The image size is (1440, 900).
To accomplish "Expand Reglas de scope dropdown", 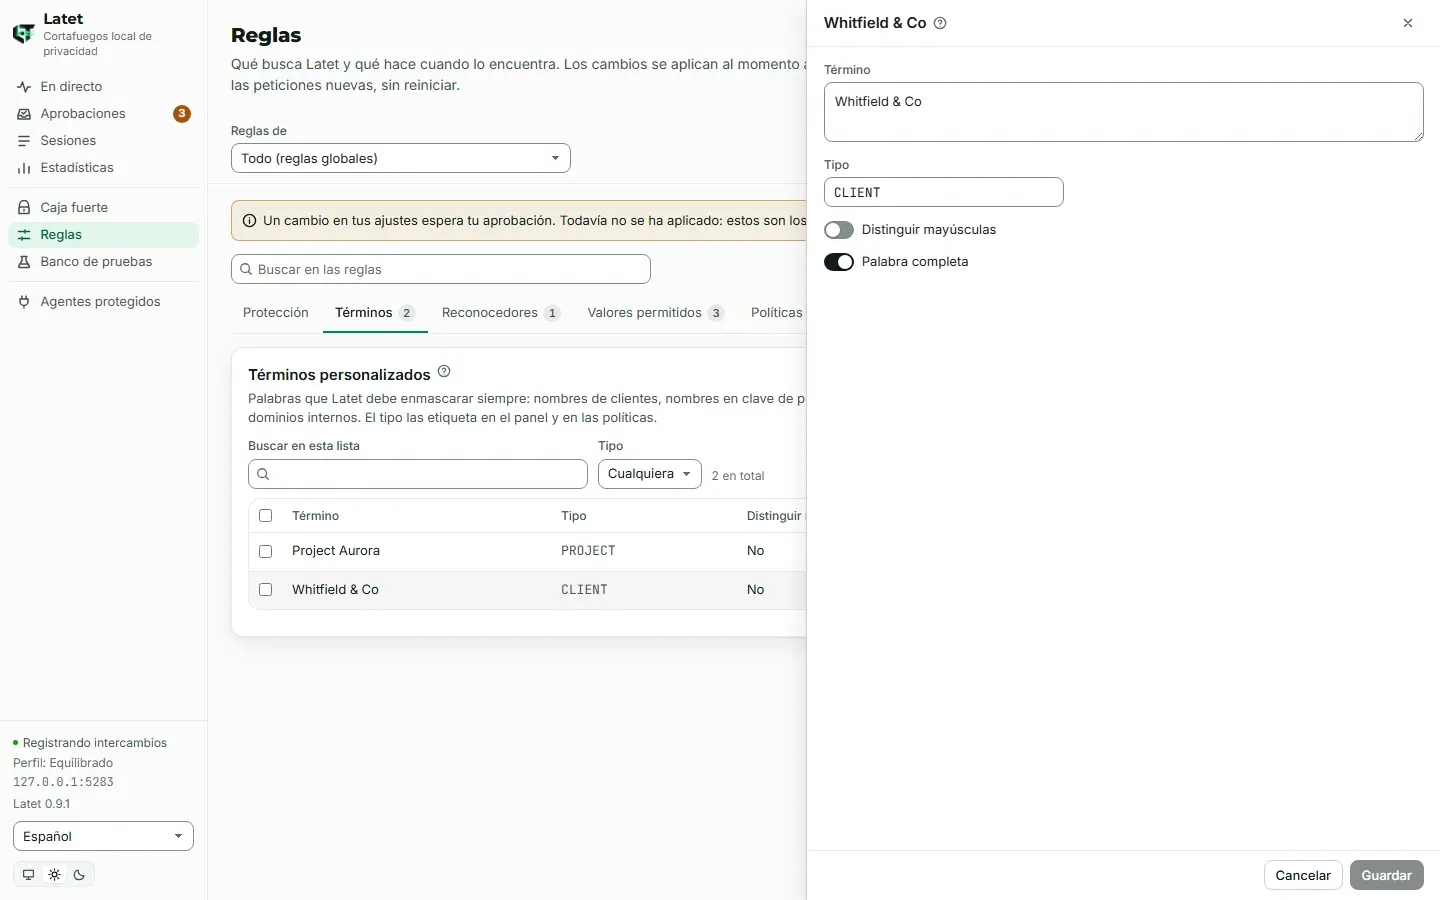I will pos(401,158).
